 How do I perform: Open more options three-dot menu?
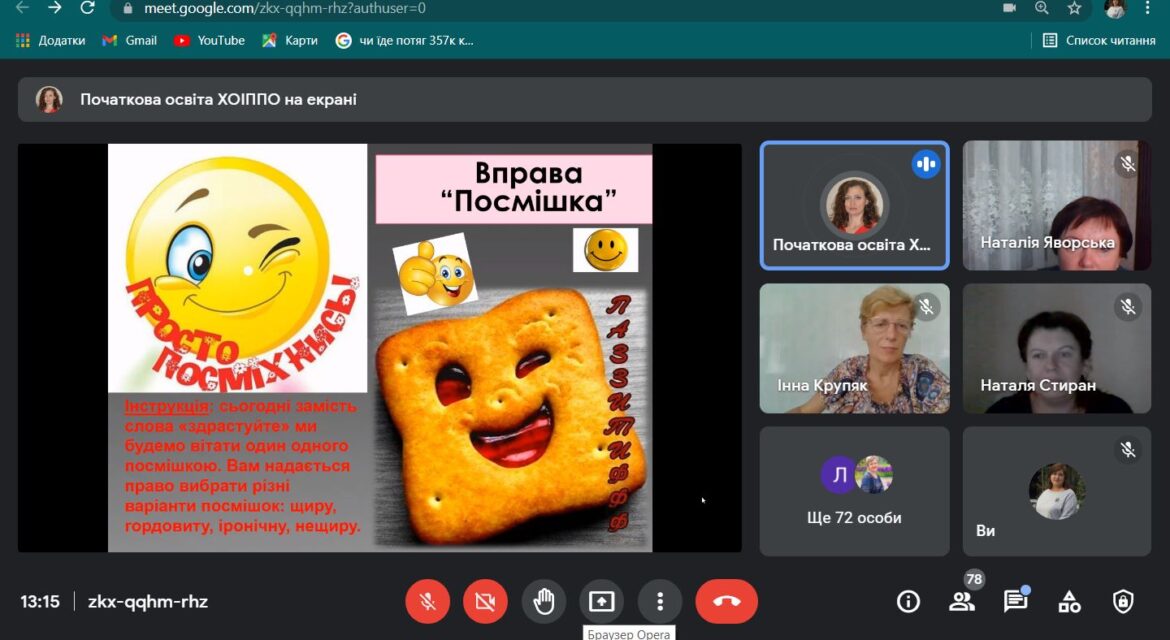coord(660,601)
